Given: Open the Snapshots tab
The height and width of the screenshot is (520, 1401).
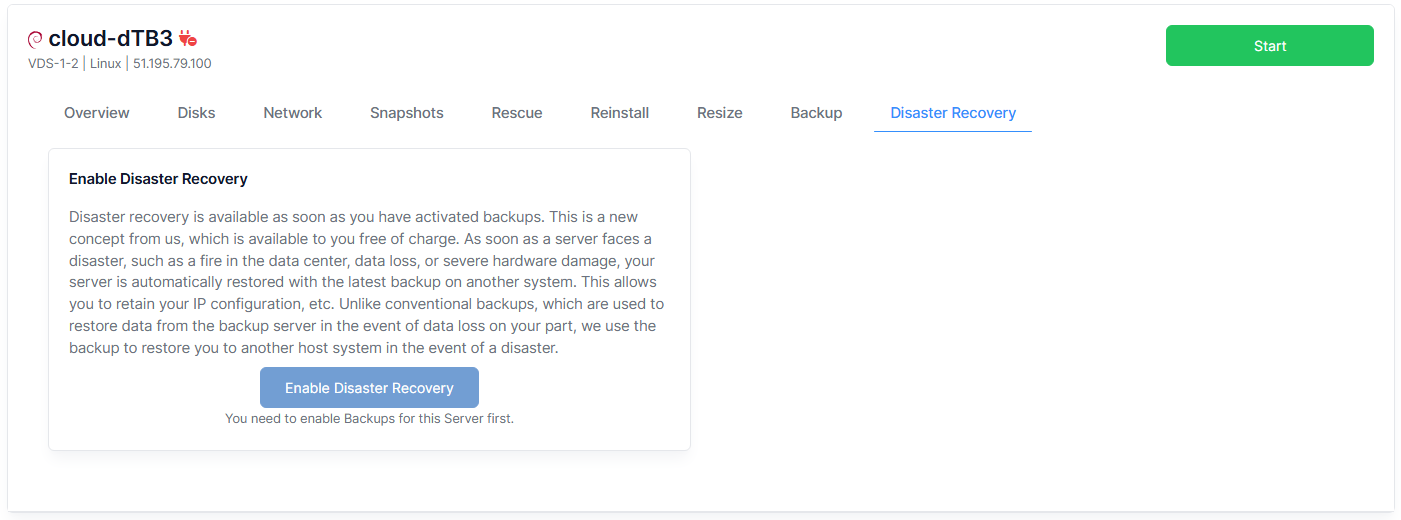Looking at the screenshot, I should [x=406, y=113].
